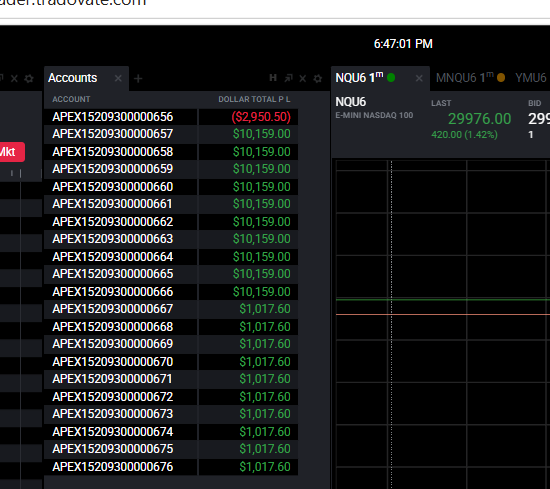This screenshot has width=550, height=489.
Task: Close the NQU6 1m chart tab
Action: [419, 78]
